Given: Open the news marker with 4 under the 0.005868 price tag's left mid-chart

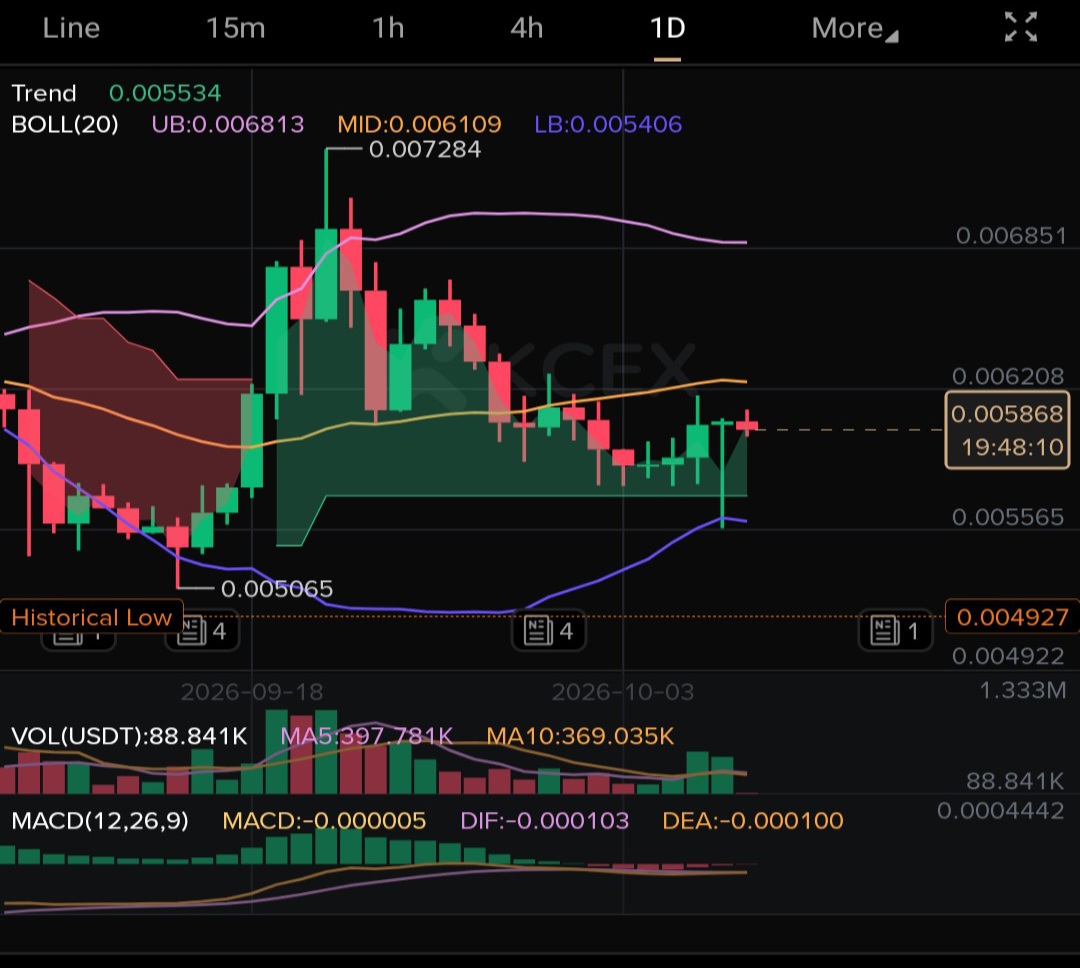Looking at the screenshot, I should pos(549,630).
